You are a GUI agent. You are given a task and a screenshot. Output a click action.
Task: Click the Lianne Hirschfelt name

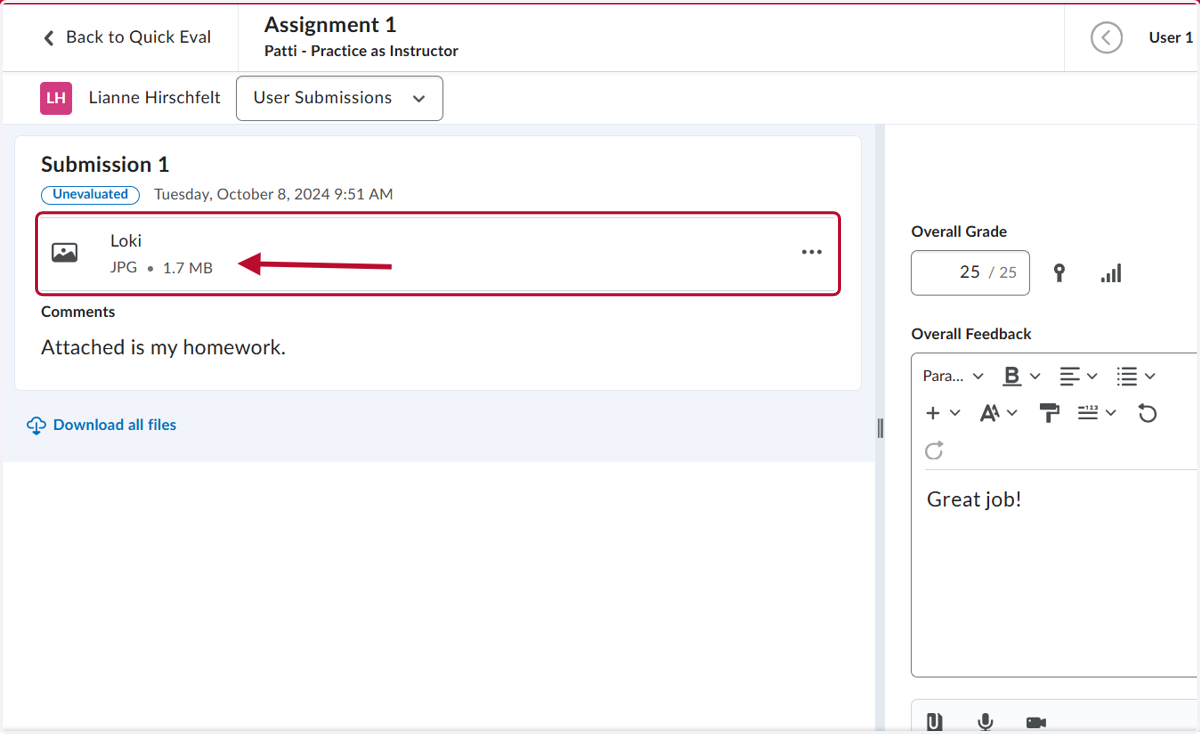154,98
